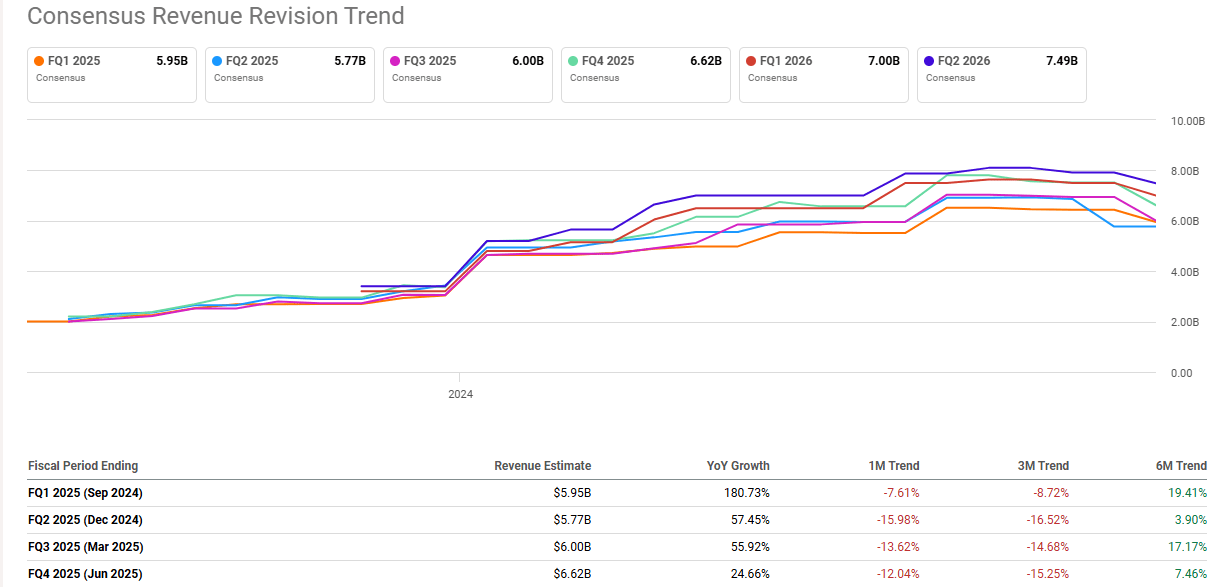Click the -15.25% 3M trend value
Viewport: 1222px width, 587px height.
(x=1048, y=574)
